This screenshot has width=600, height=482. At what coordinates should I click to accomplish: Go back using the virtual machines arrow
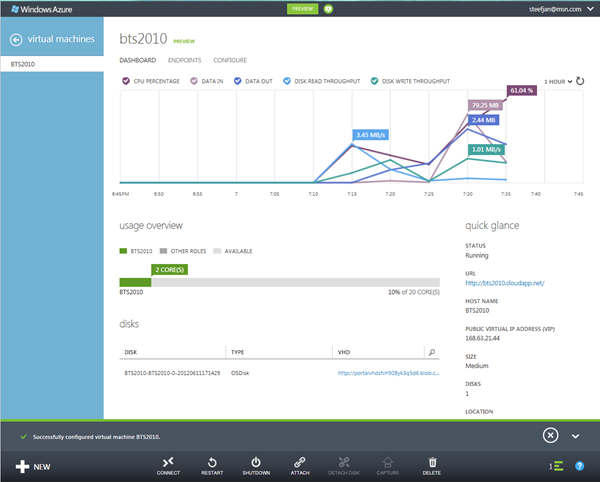tap(16, 40)
